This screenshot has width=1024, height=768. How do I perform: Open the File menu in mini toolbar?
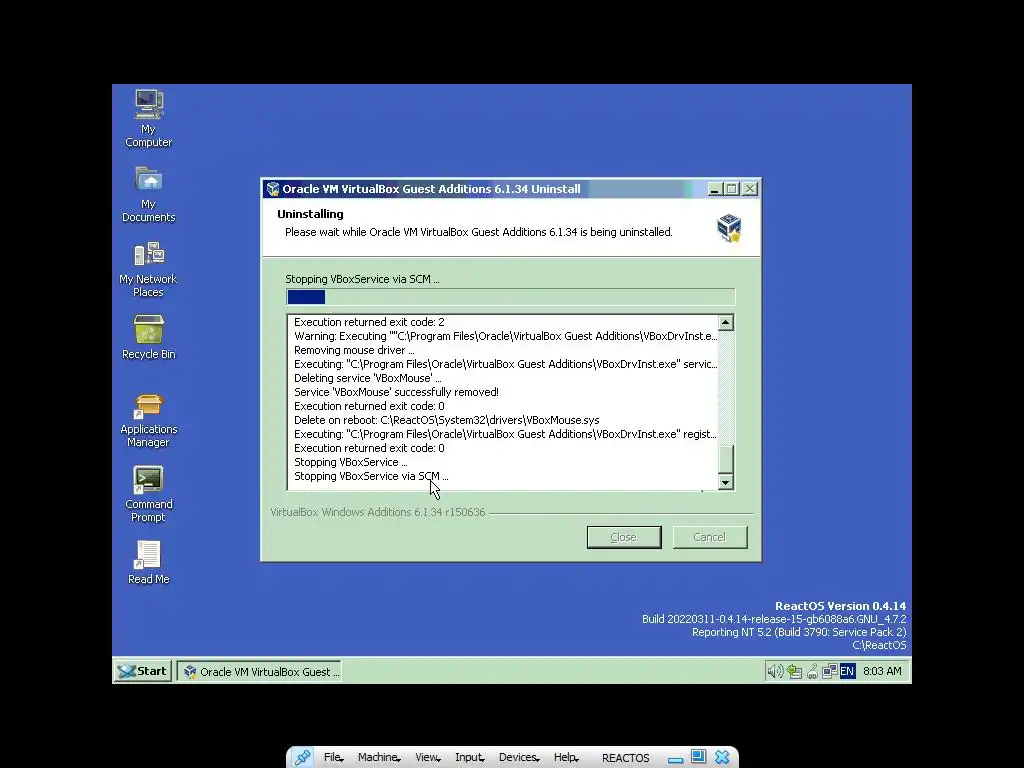[333, 758]
